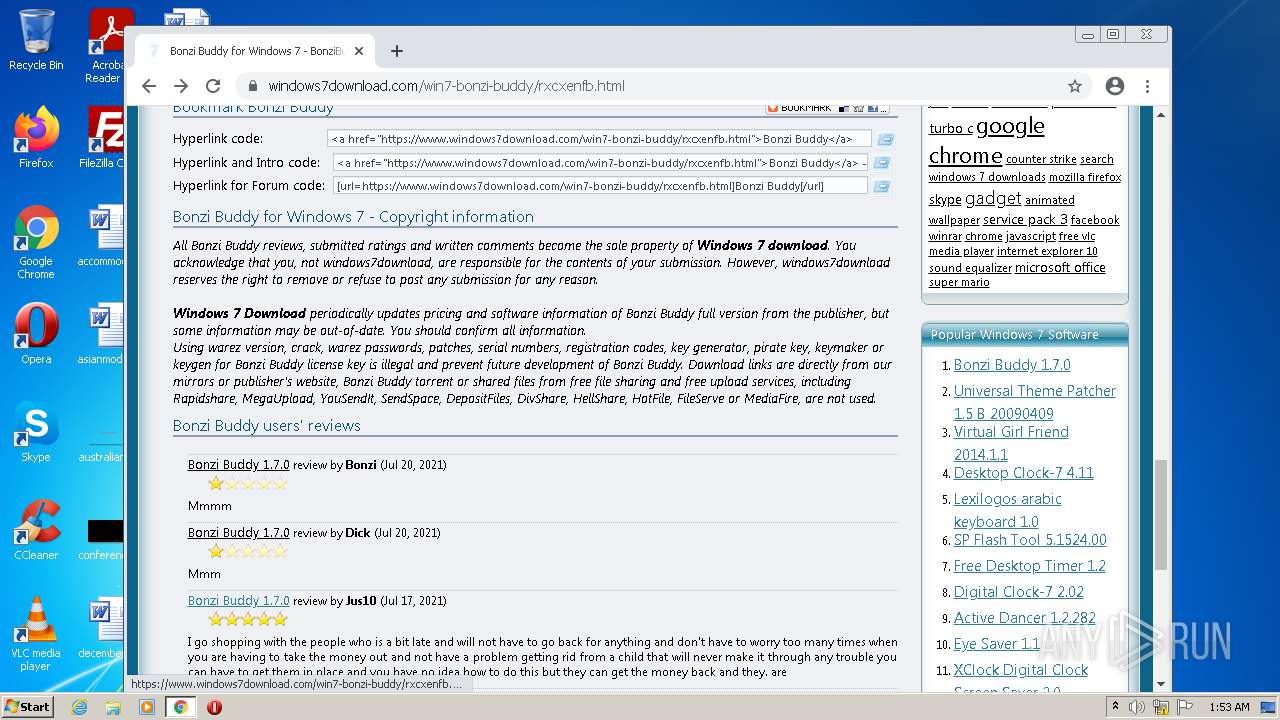Copy the Hyperlink and Intro code via icon
Image resolution: width=1280 pixels, height=720 pixels.
[881, 162]
